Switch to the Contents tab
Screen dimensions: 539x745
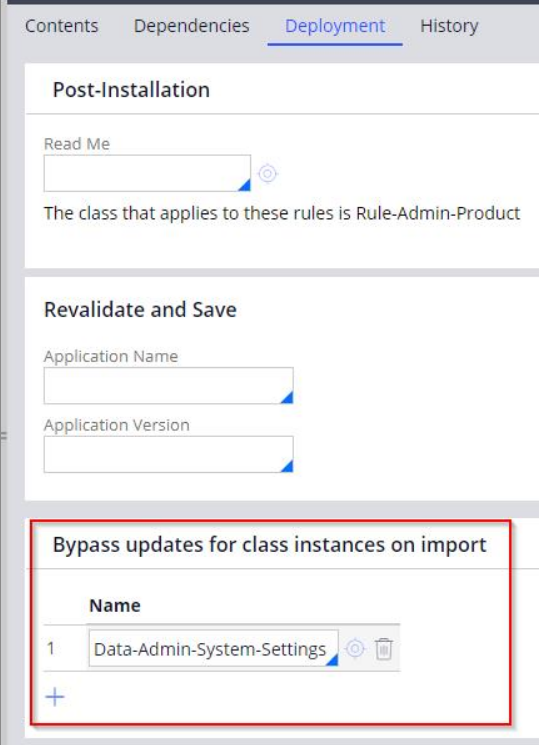(x=62, y=26)
